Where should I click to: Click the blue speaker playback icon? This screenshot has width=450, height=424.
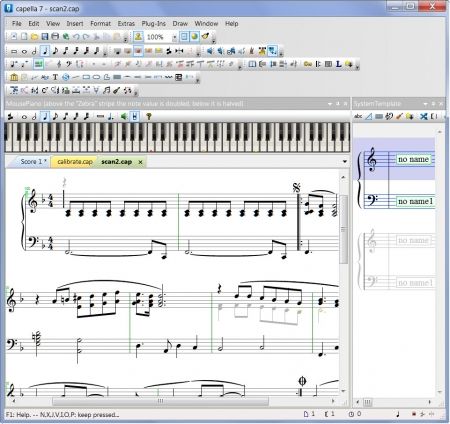[210, 51]
